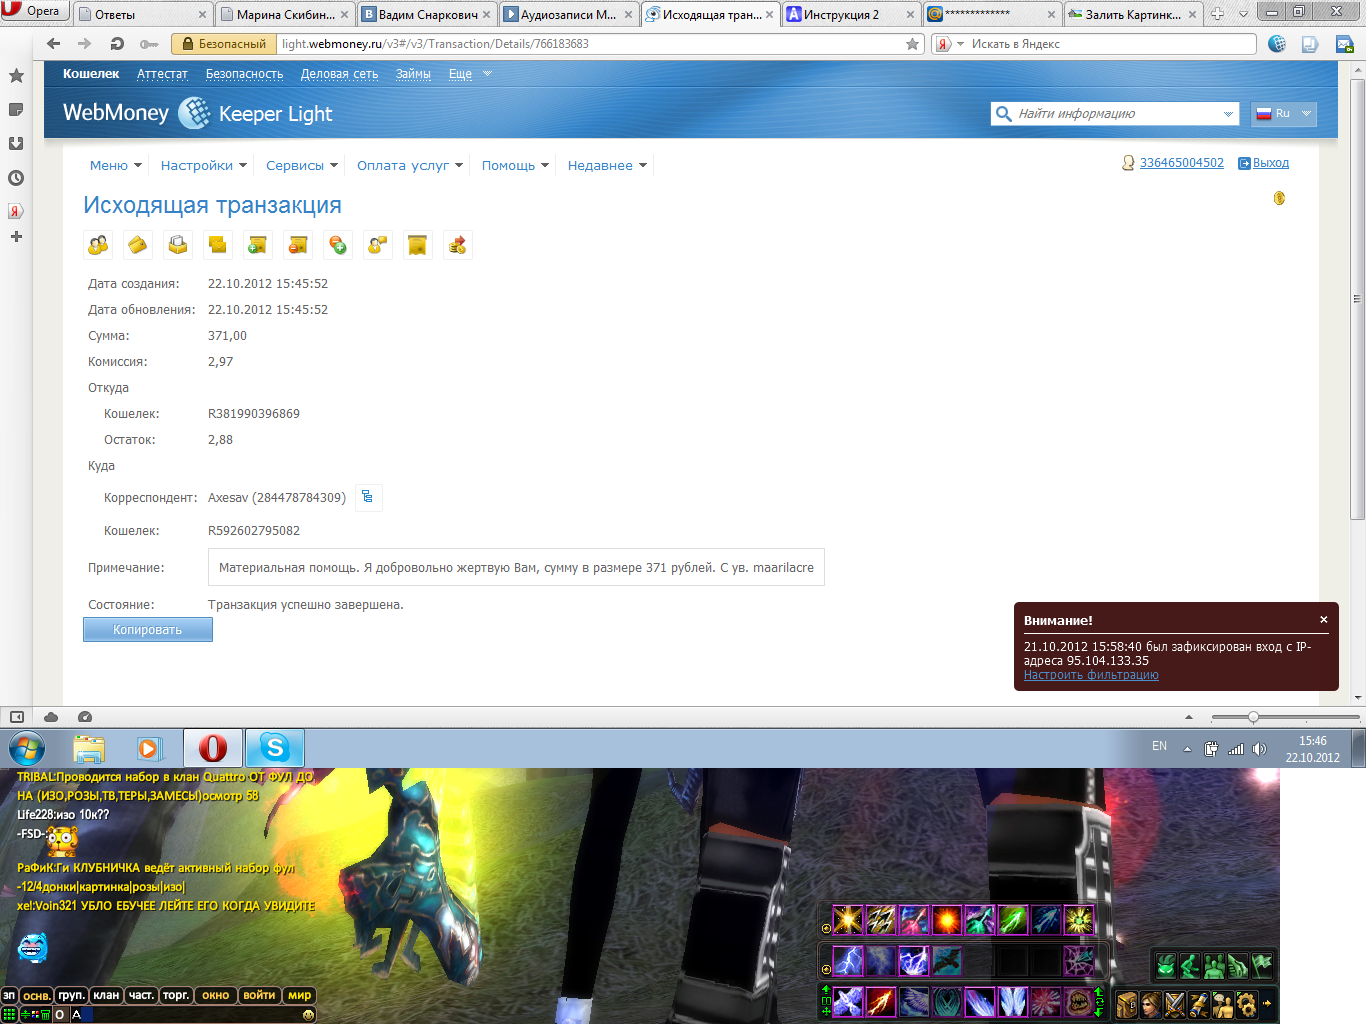
Task: Switch to the Залить Картинк browser tab
Action: (x=1133, y=15)
